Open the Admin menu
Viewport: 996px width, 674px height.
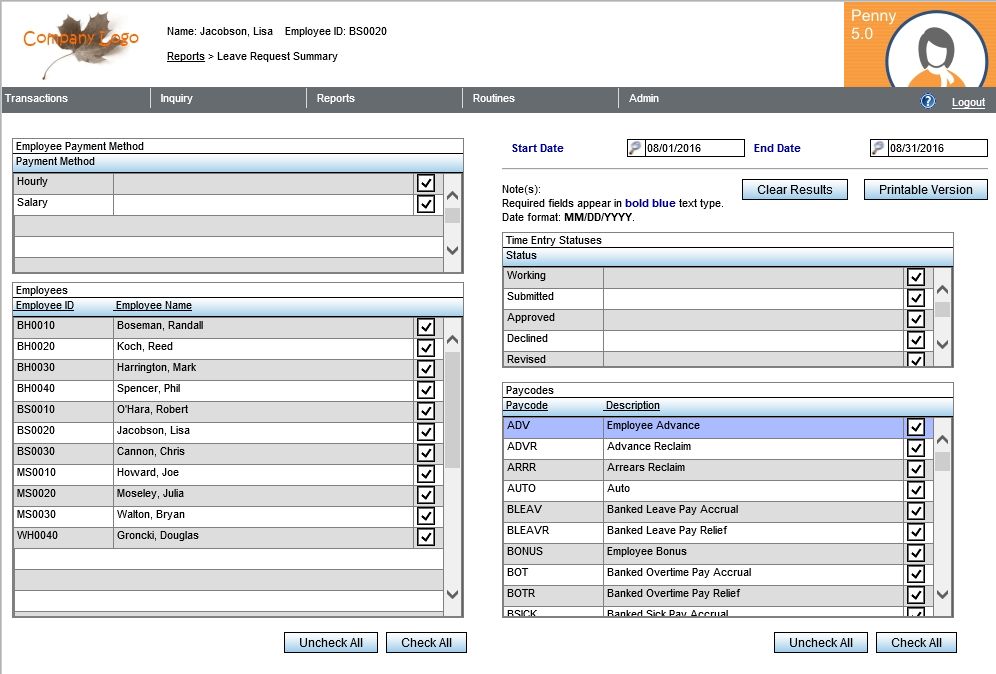tap(644, 98)
